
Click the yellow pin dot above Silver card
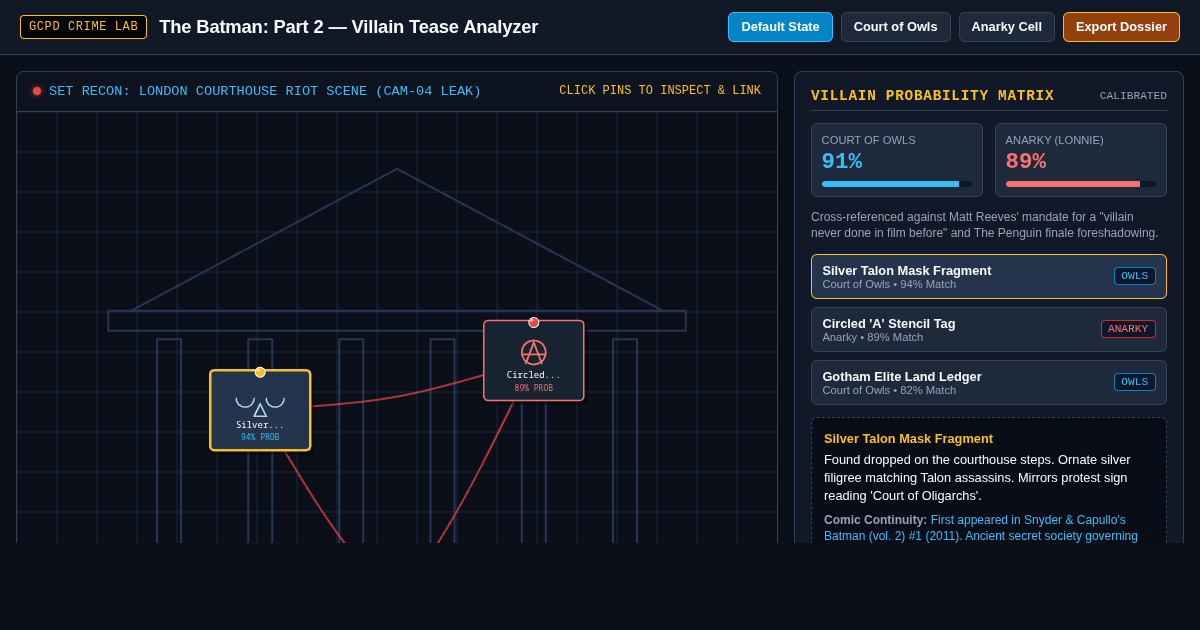(260, 372)
